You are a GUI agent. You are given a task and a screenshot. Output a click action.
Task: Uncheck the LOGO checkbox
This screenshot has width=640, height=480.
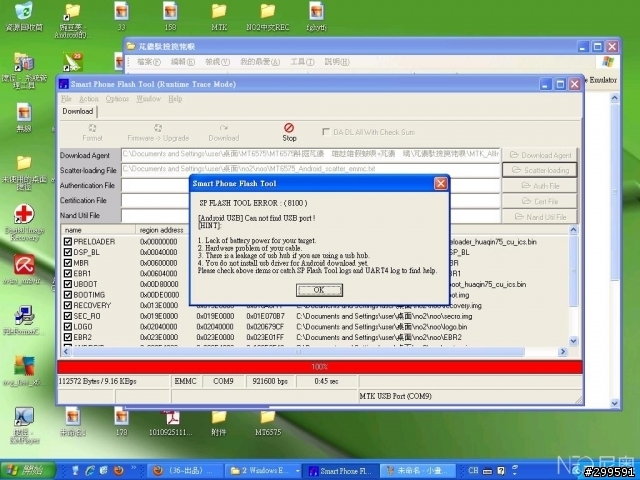pyautogui.click(x=68, y=327)
